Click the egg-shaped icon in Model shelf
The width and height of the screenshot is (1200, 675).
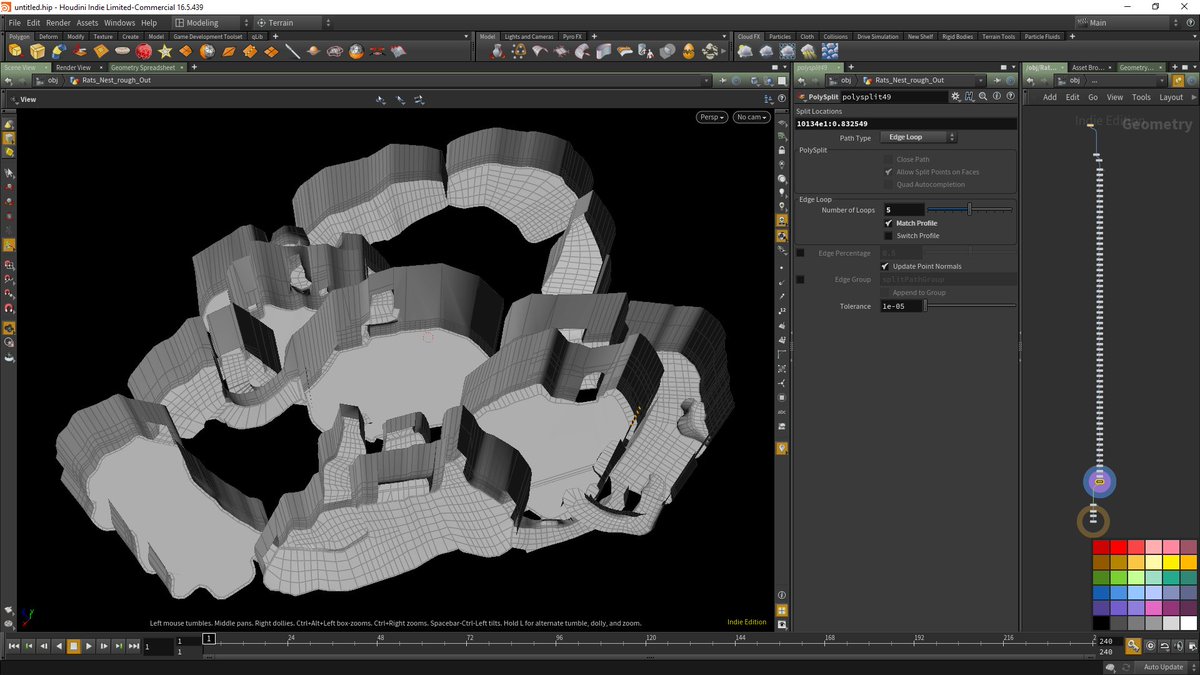(688, 51)
